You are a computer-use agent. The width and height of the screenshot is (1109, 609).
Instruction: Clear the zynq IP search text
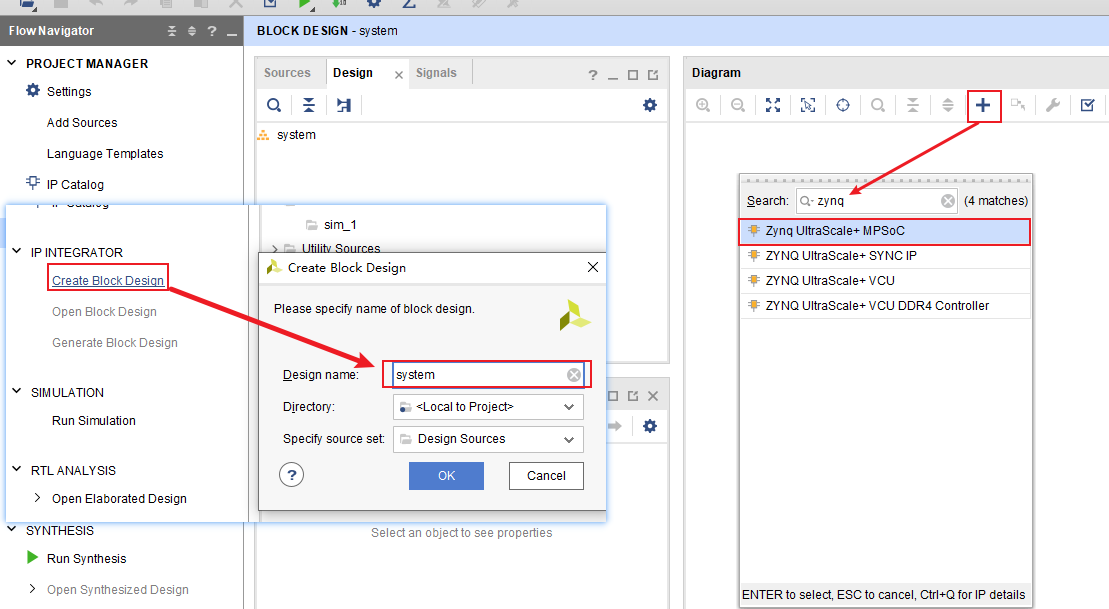tap(948, 201)
